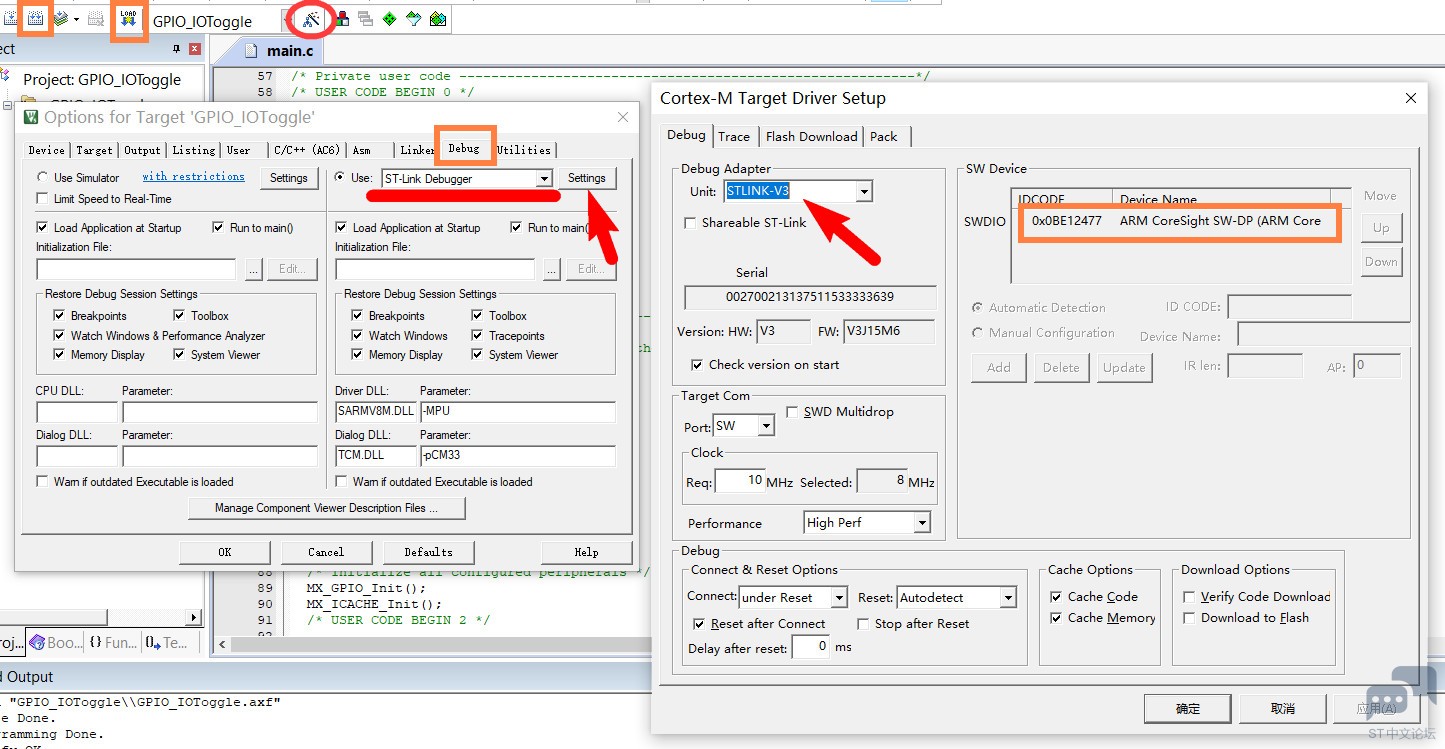This screenshot has width=1445, height=749.
Task: Select the main.c editor tab
Action: (279, 51)
